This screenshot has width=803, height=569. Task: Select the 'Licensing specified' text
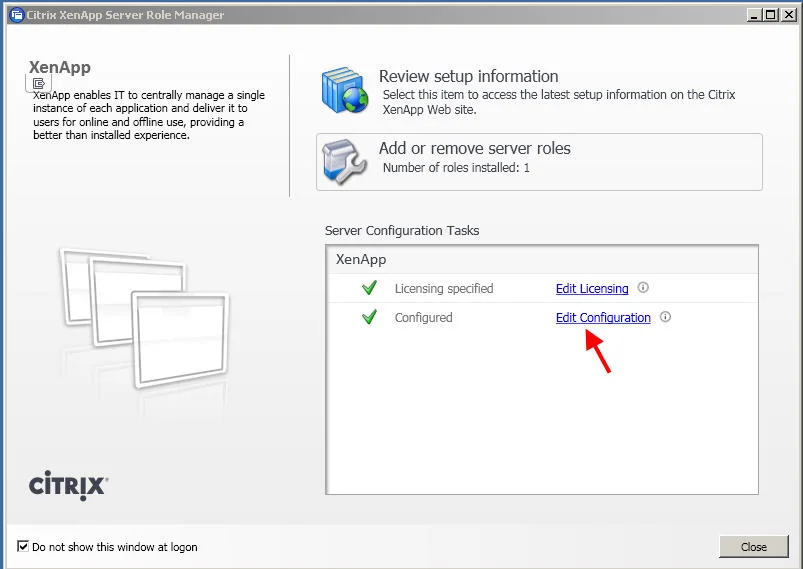tap(443, 288)
